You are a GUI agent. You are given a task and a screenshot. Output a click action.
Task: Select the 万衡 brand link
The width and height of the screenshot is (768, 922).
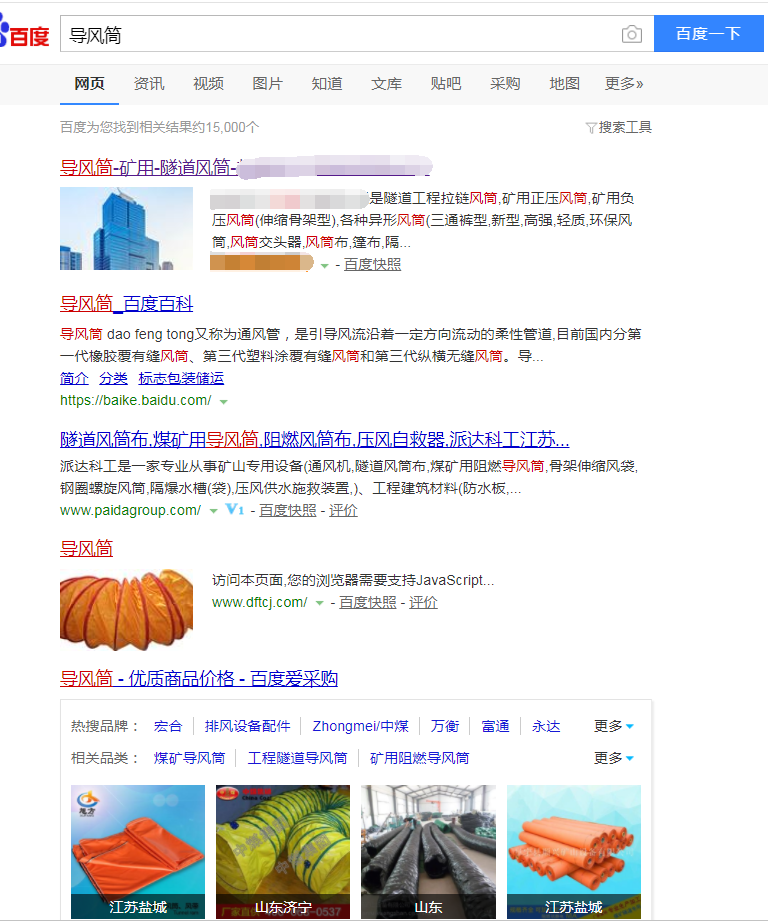(445, 726)
